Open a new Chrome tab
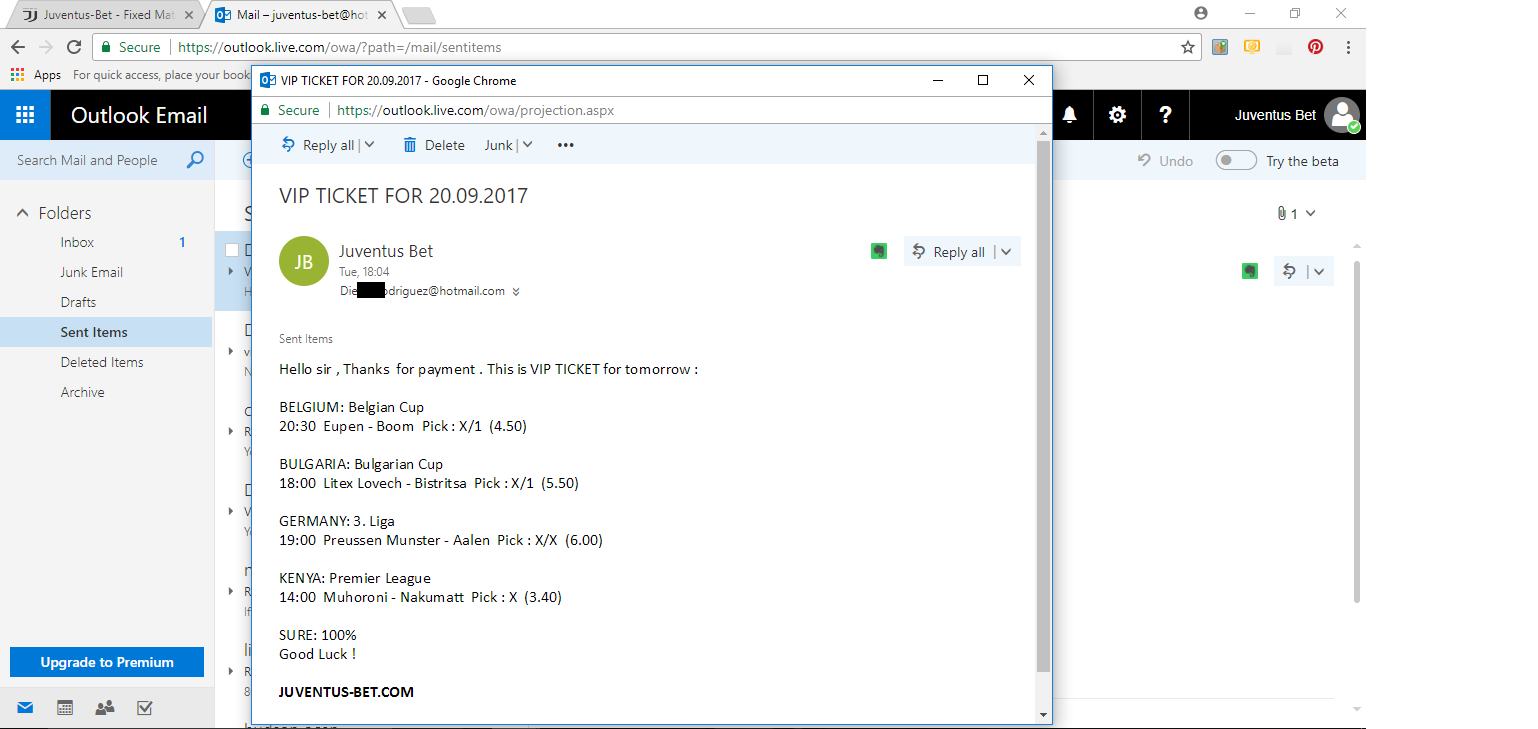This screenshot has height=729, width=1538. [419, 15]
